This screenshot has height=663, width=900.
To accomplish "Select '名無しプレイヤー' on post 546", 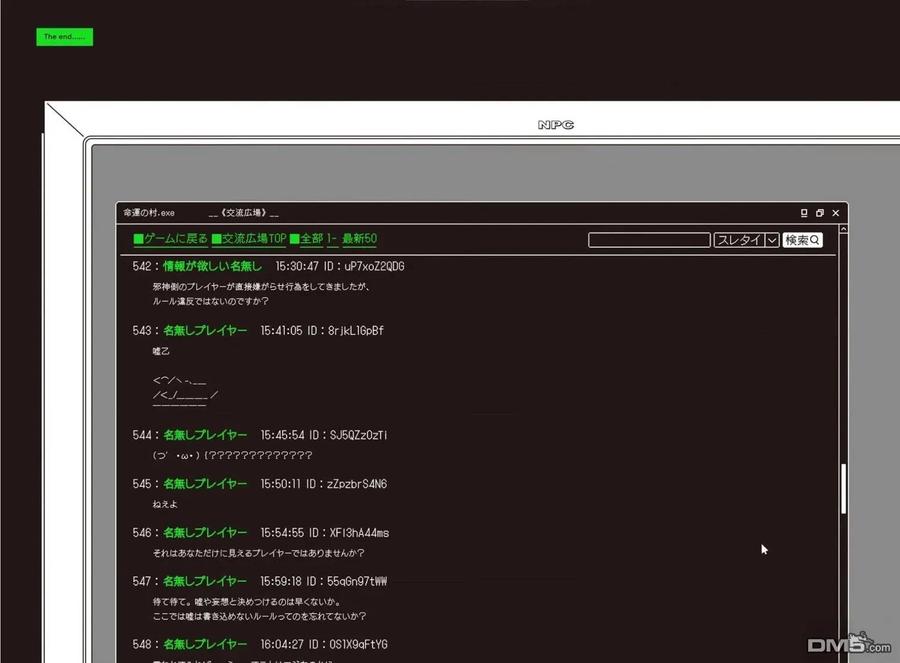I will (205, 533).
